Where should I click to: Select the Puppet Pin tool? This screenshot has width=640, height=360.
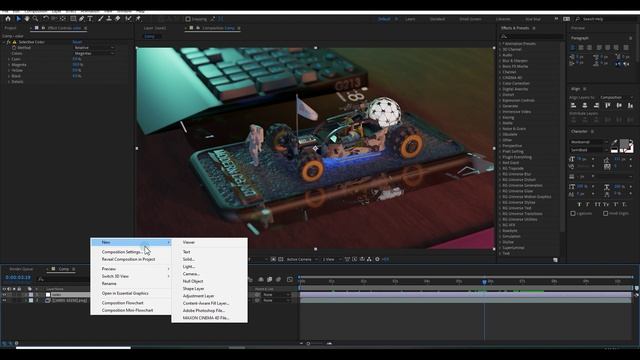pyautogui.click(x=138, y=19)
